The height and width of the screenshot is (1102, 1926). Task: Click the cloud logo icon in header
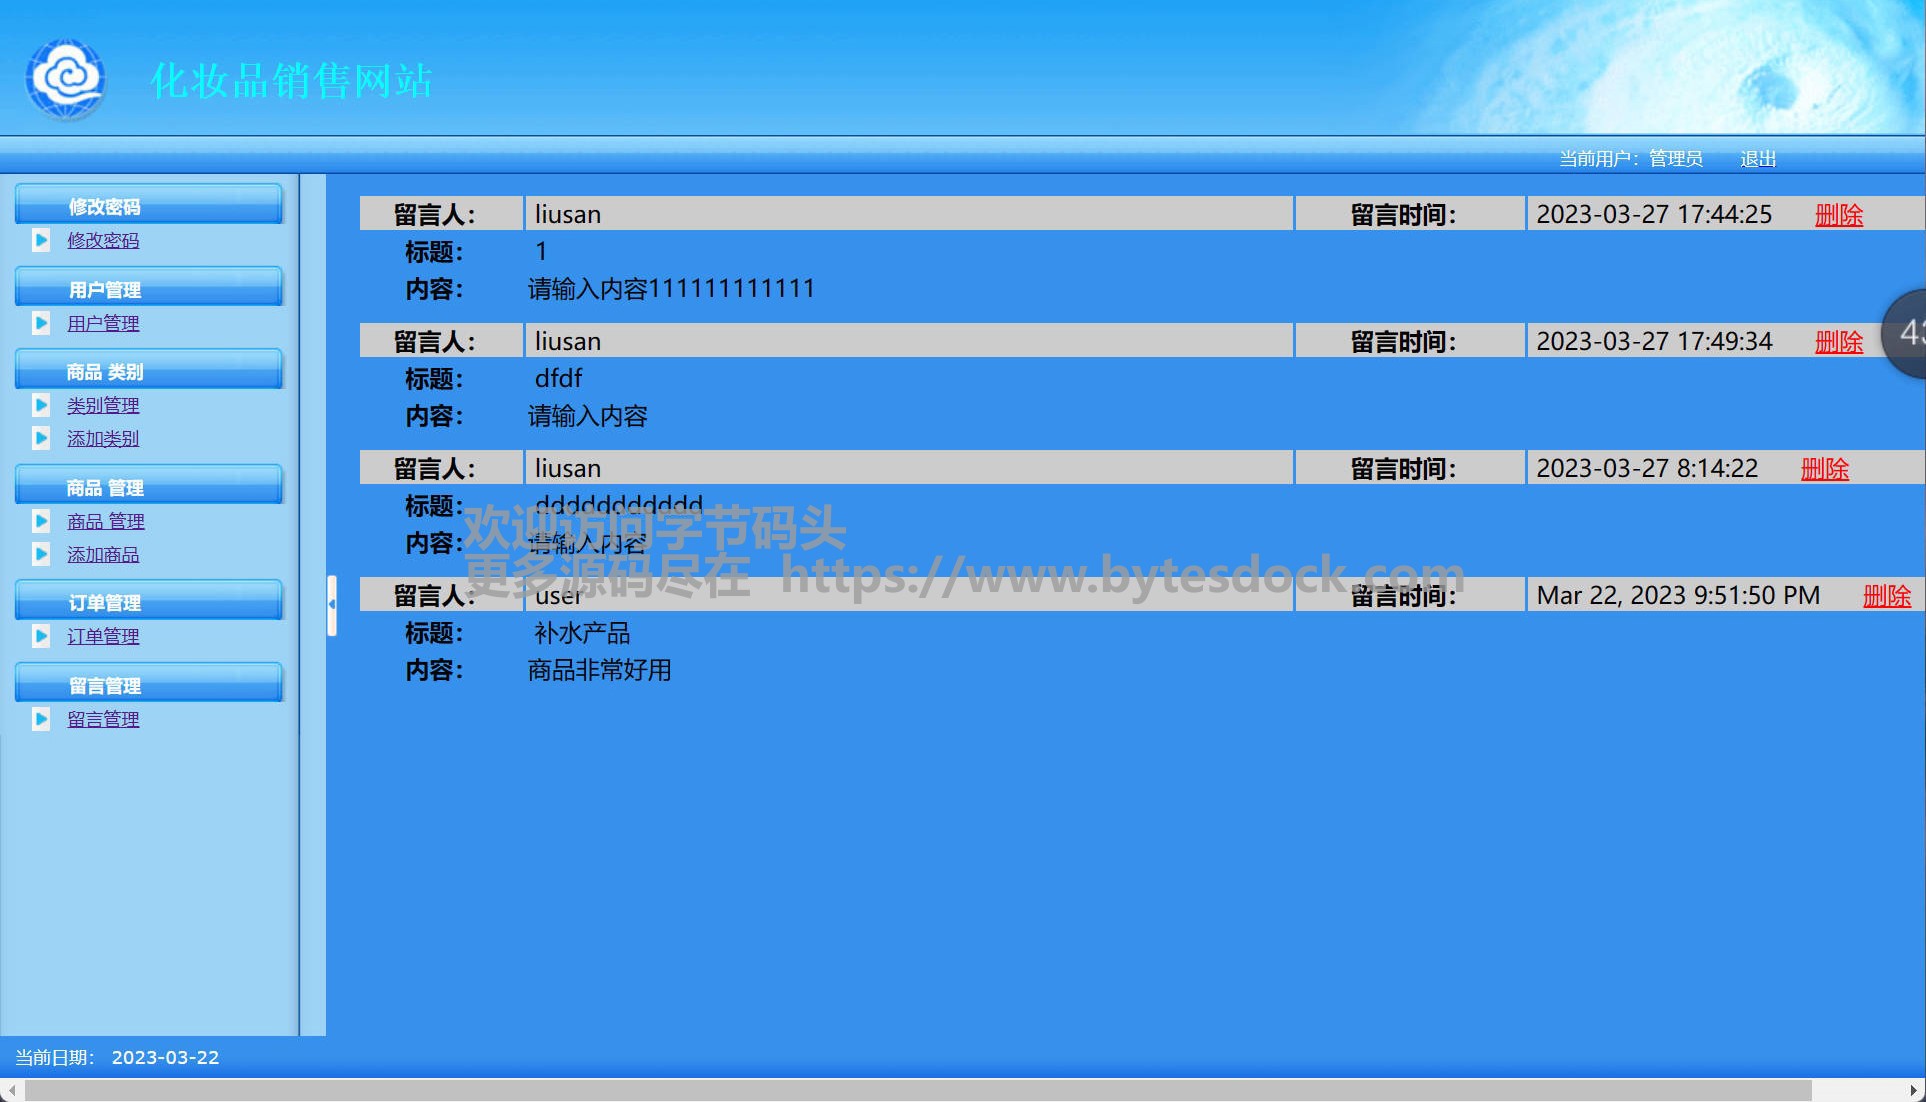pos(66,78)
